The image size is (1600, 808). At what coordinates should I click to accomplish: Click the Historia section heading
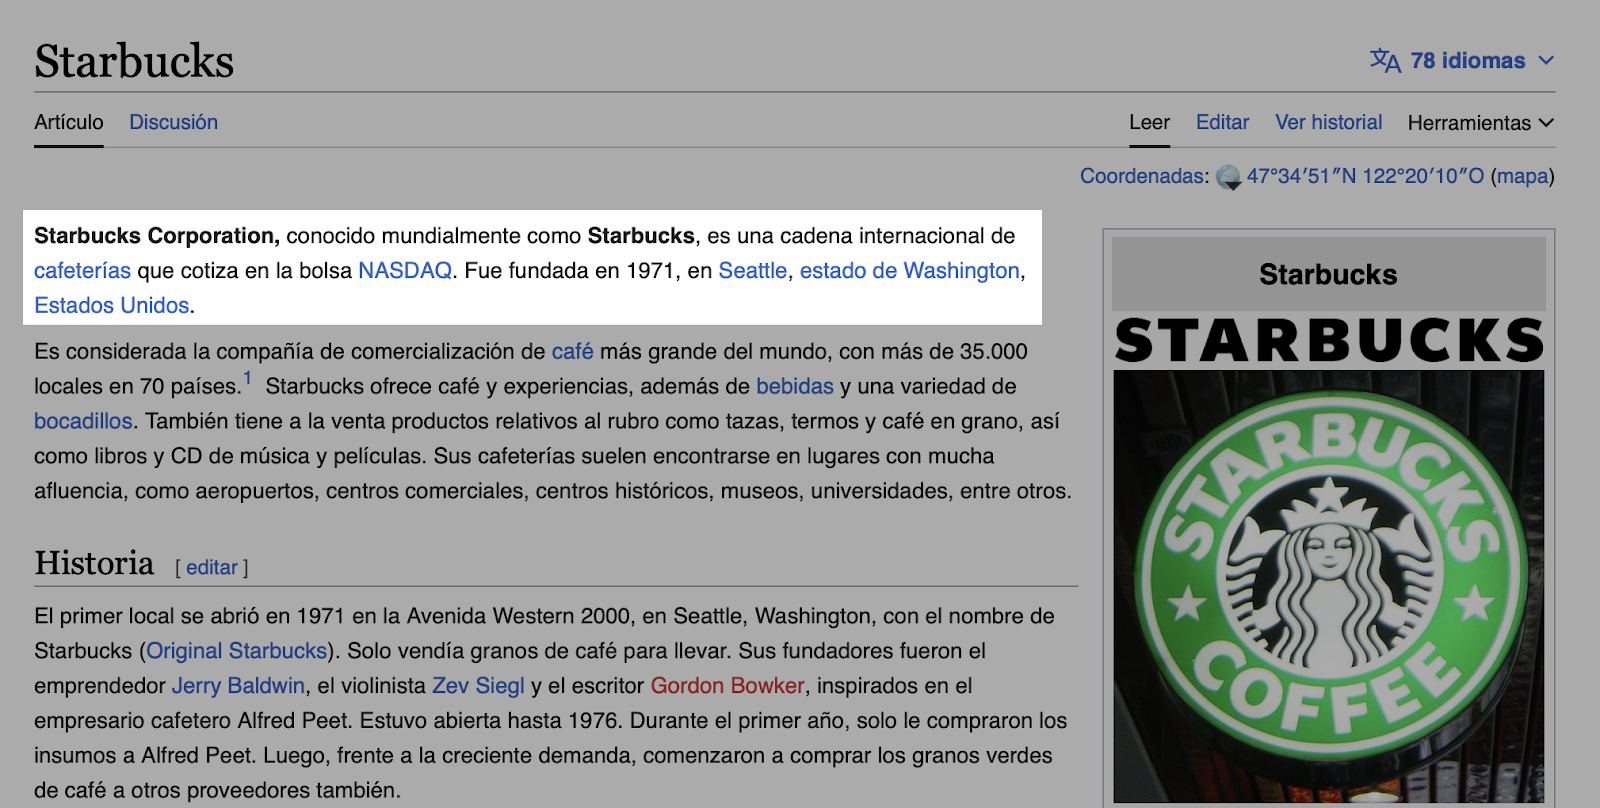pyautogui.click(x=94, y=563)
